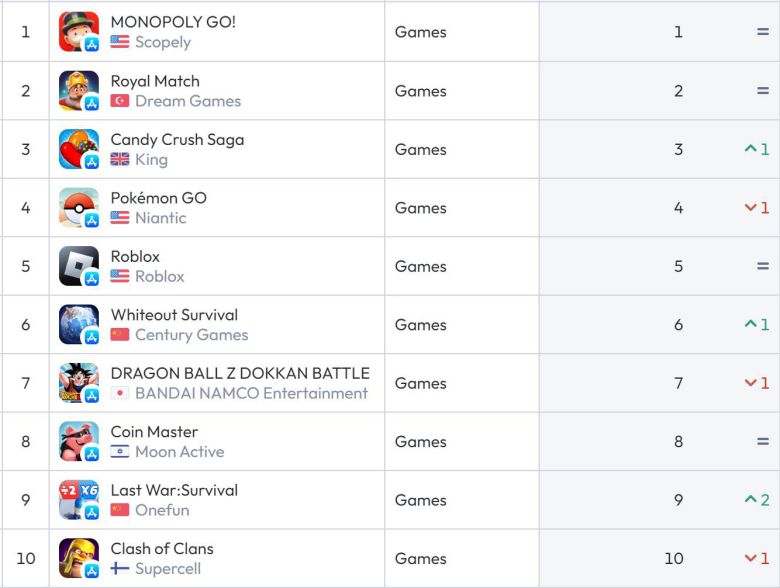The width and height of the screenshot is (780, 588).
Task: Click the MONOPOLY GO! app icon
Action: (x=79, y=32)
